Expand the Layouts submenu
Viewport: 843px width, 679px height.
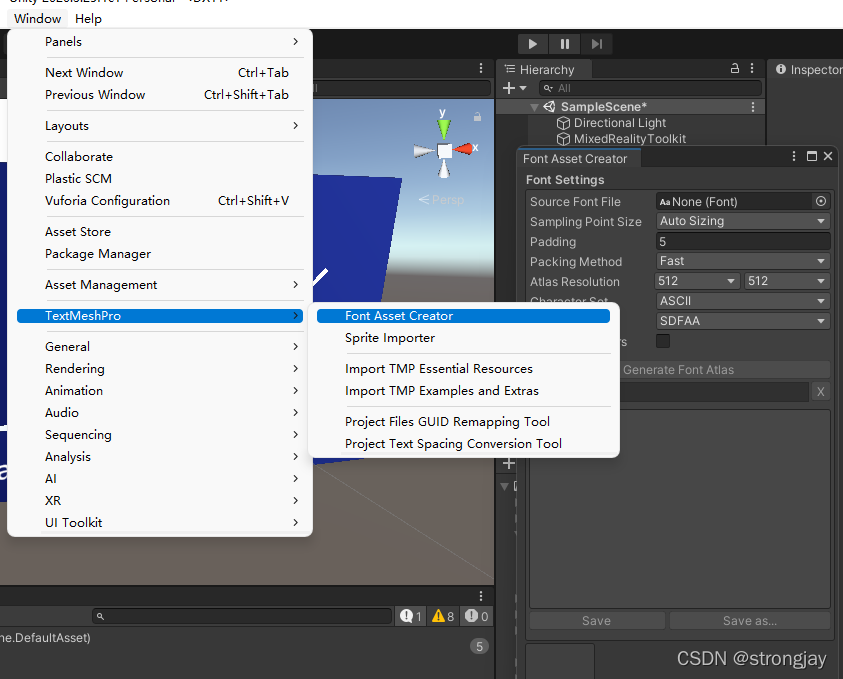coord(160,126)
